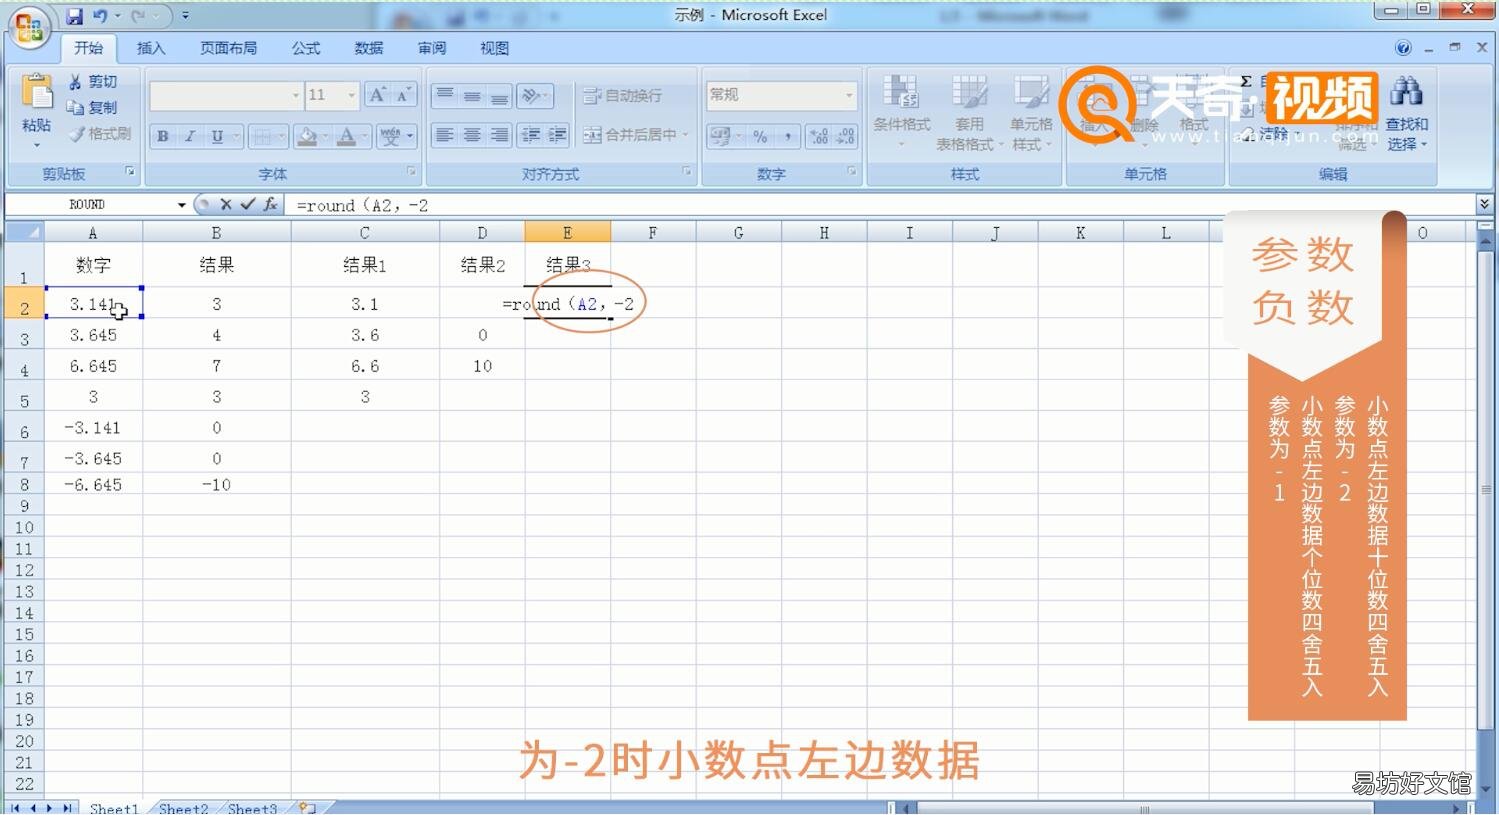Viewport: 1499px width, 815px height.
Task: Click Increase Font Size large A
Action: 378,95
